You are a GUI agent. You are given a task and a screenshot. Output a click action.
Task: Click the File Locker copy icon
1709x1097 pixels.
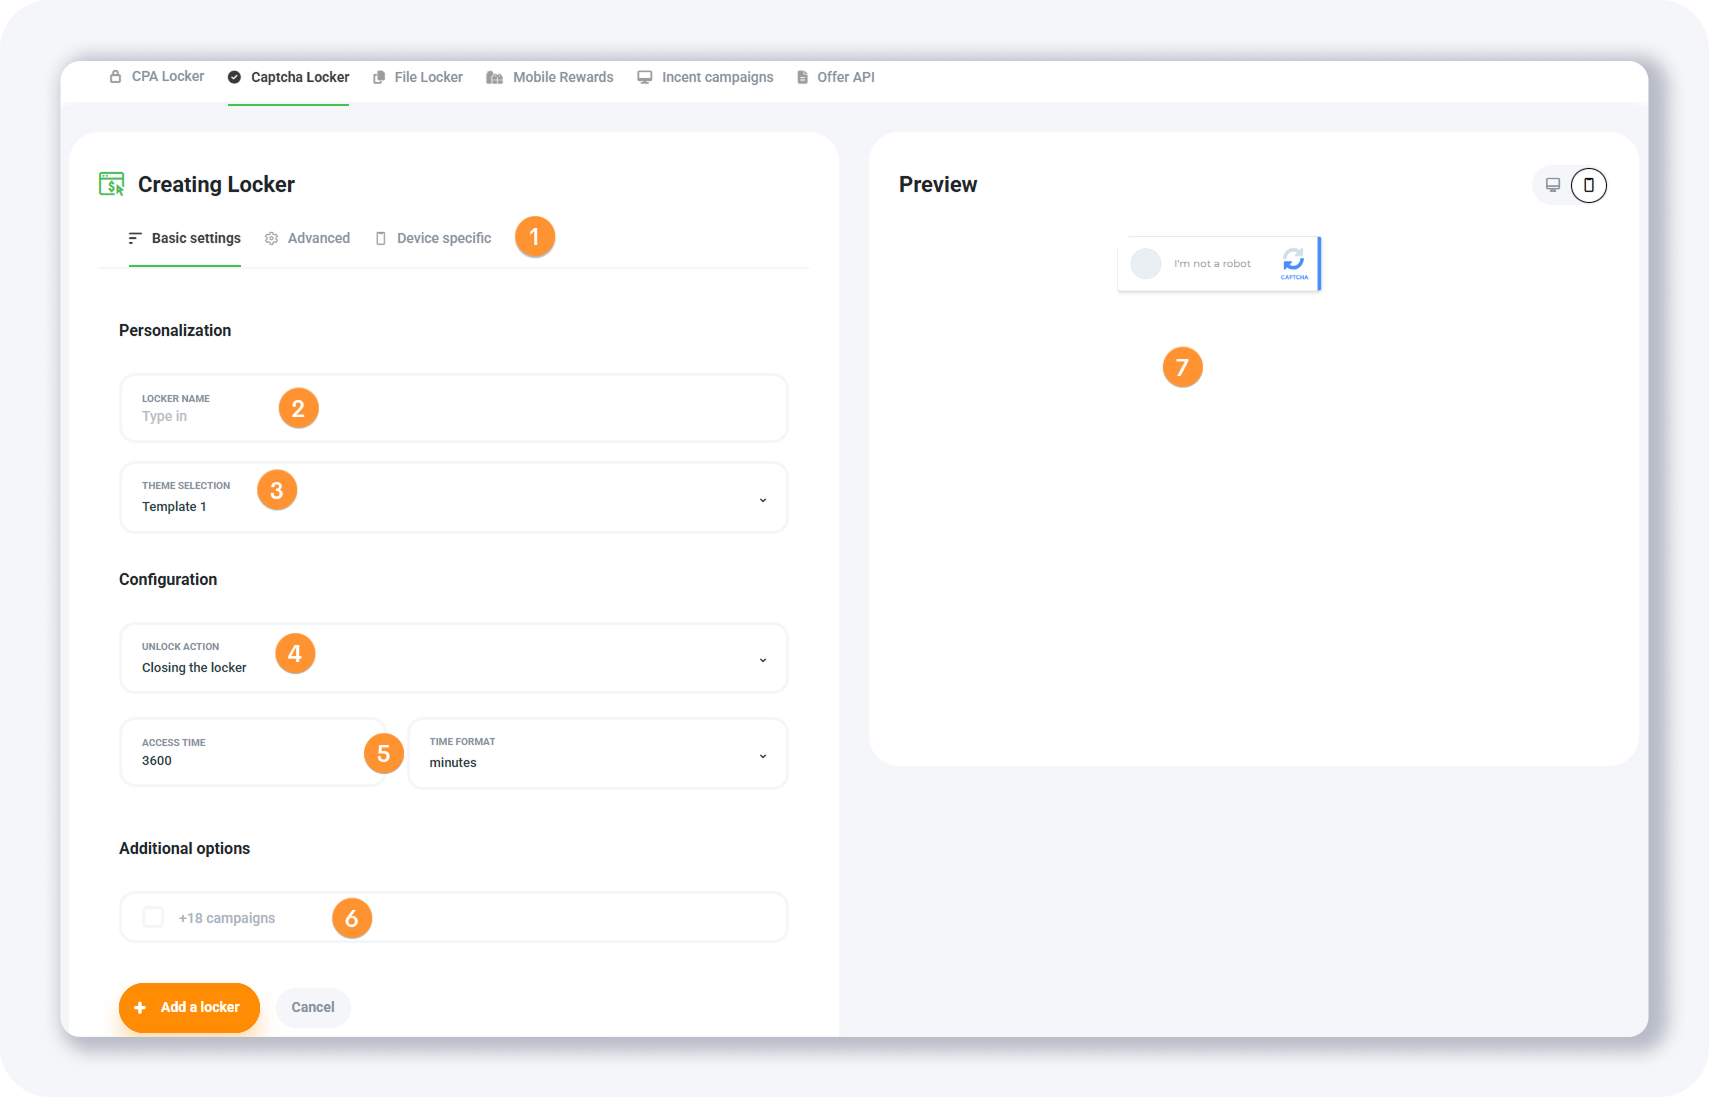pyautogui.click(x=379, y=78)
